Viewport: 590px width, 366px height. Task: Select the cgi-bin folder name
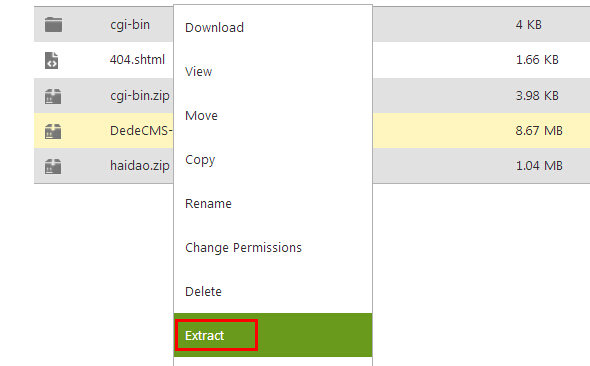pyautogui.click(x=130, y=25)
